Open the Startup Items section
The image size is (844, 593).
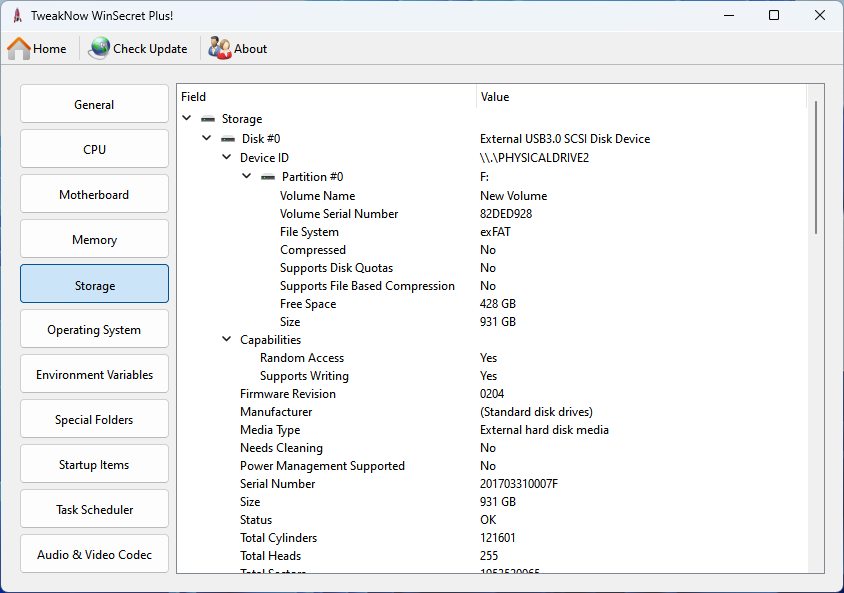coord(94,464)
